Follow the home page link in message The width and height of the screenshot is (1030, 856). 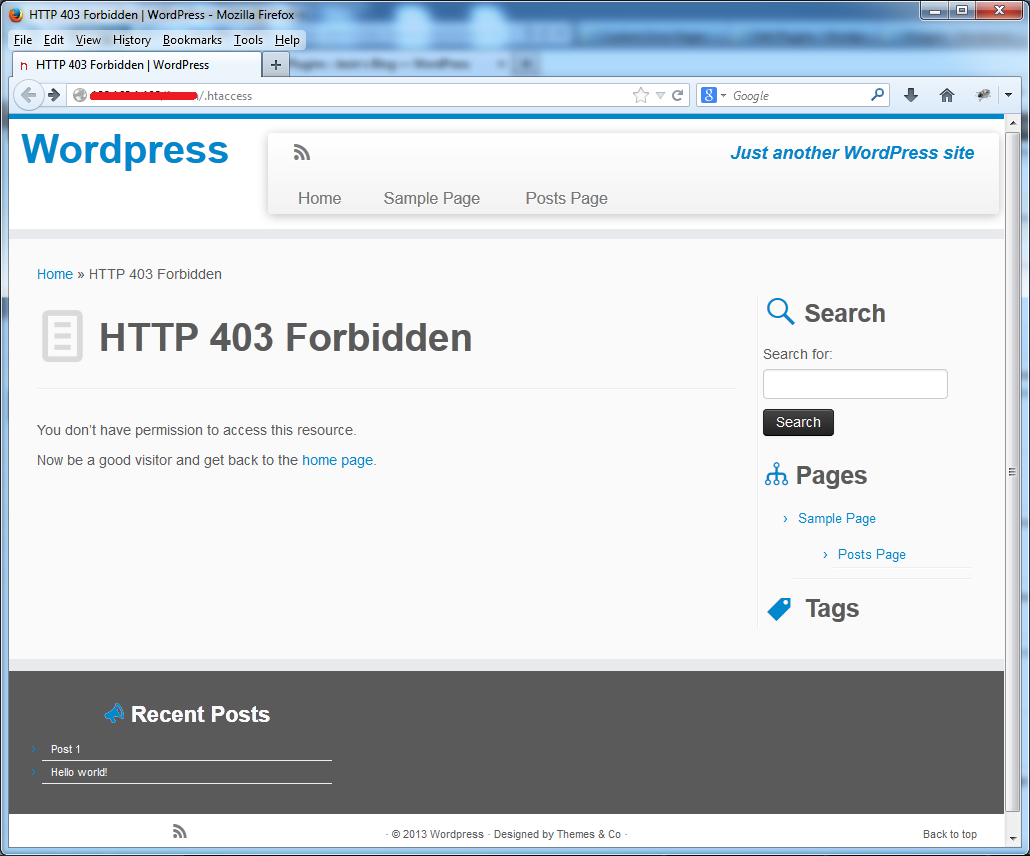pyautogui.click(x=337, y=460)
